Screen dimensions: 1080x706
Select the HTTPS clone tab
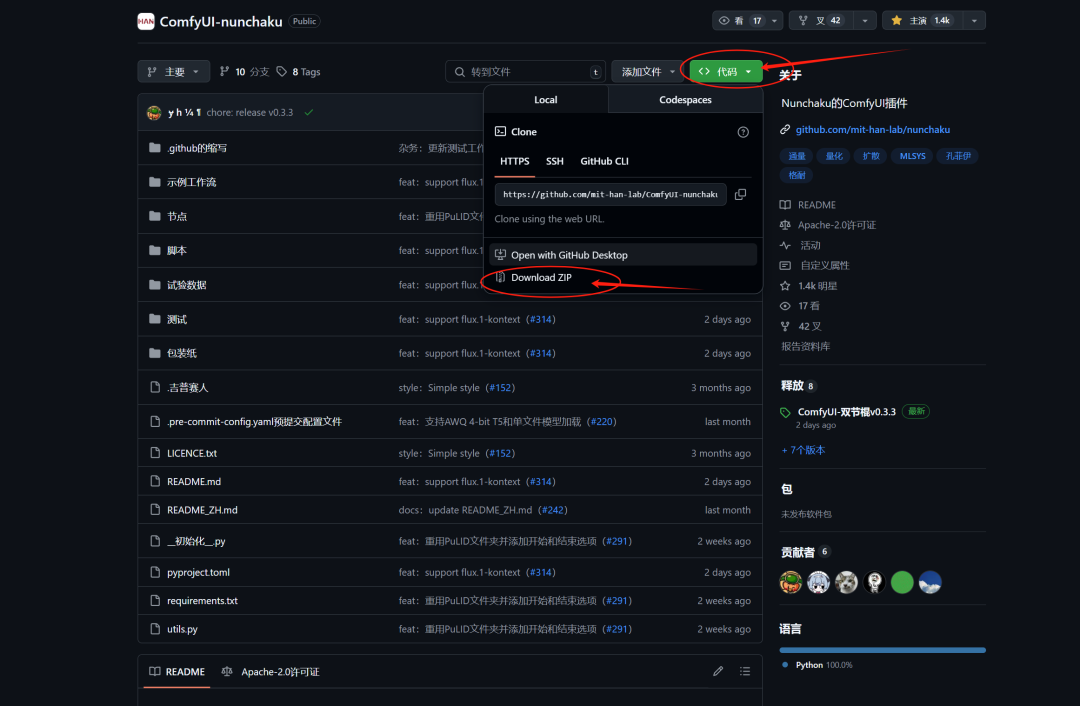(515, 161)
